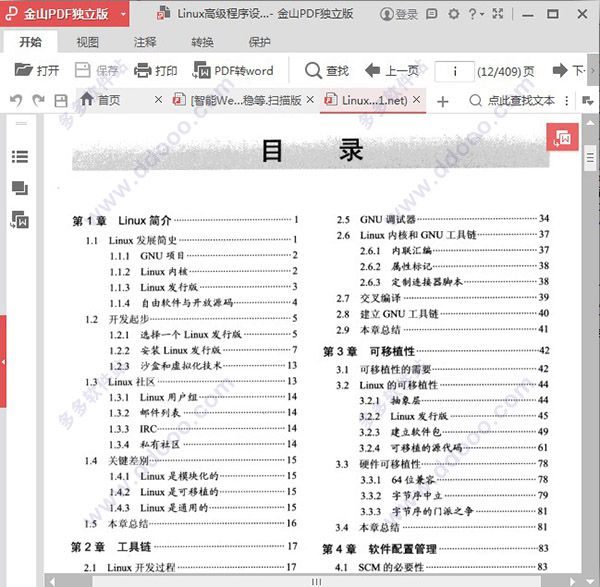Viewport: 600px width, 587px height.
Task: Open the outline list icon in sidebar
Action: pyautogui.click(x=20, y=157)
